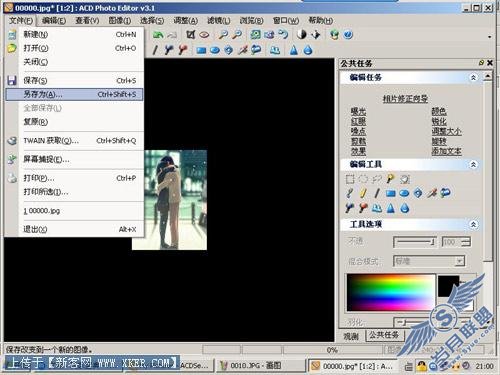
Task: Select the magic wand in Edit Tools panel
Action: pos(390,179)
